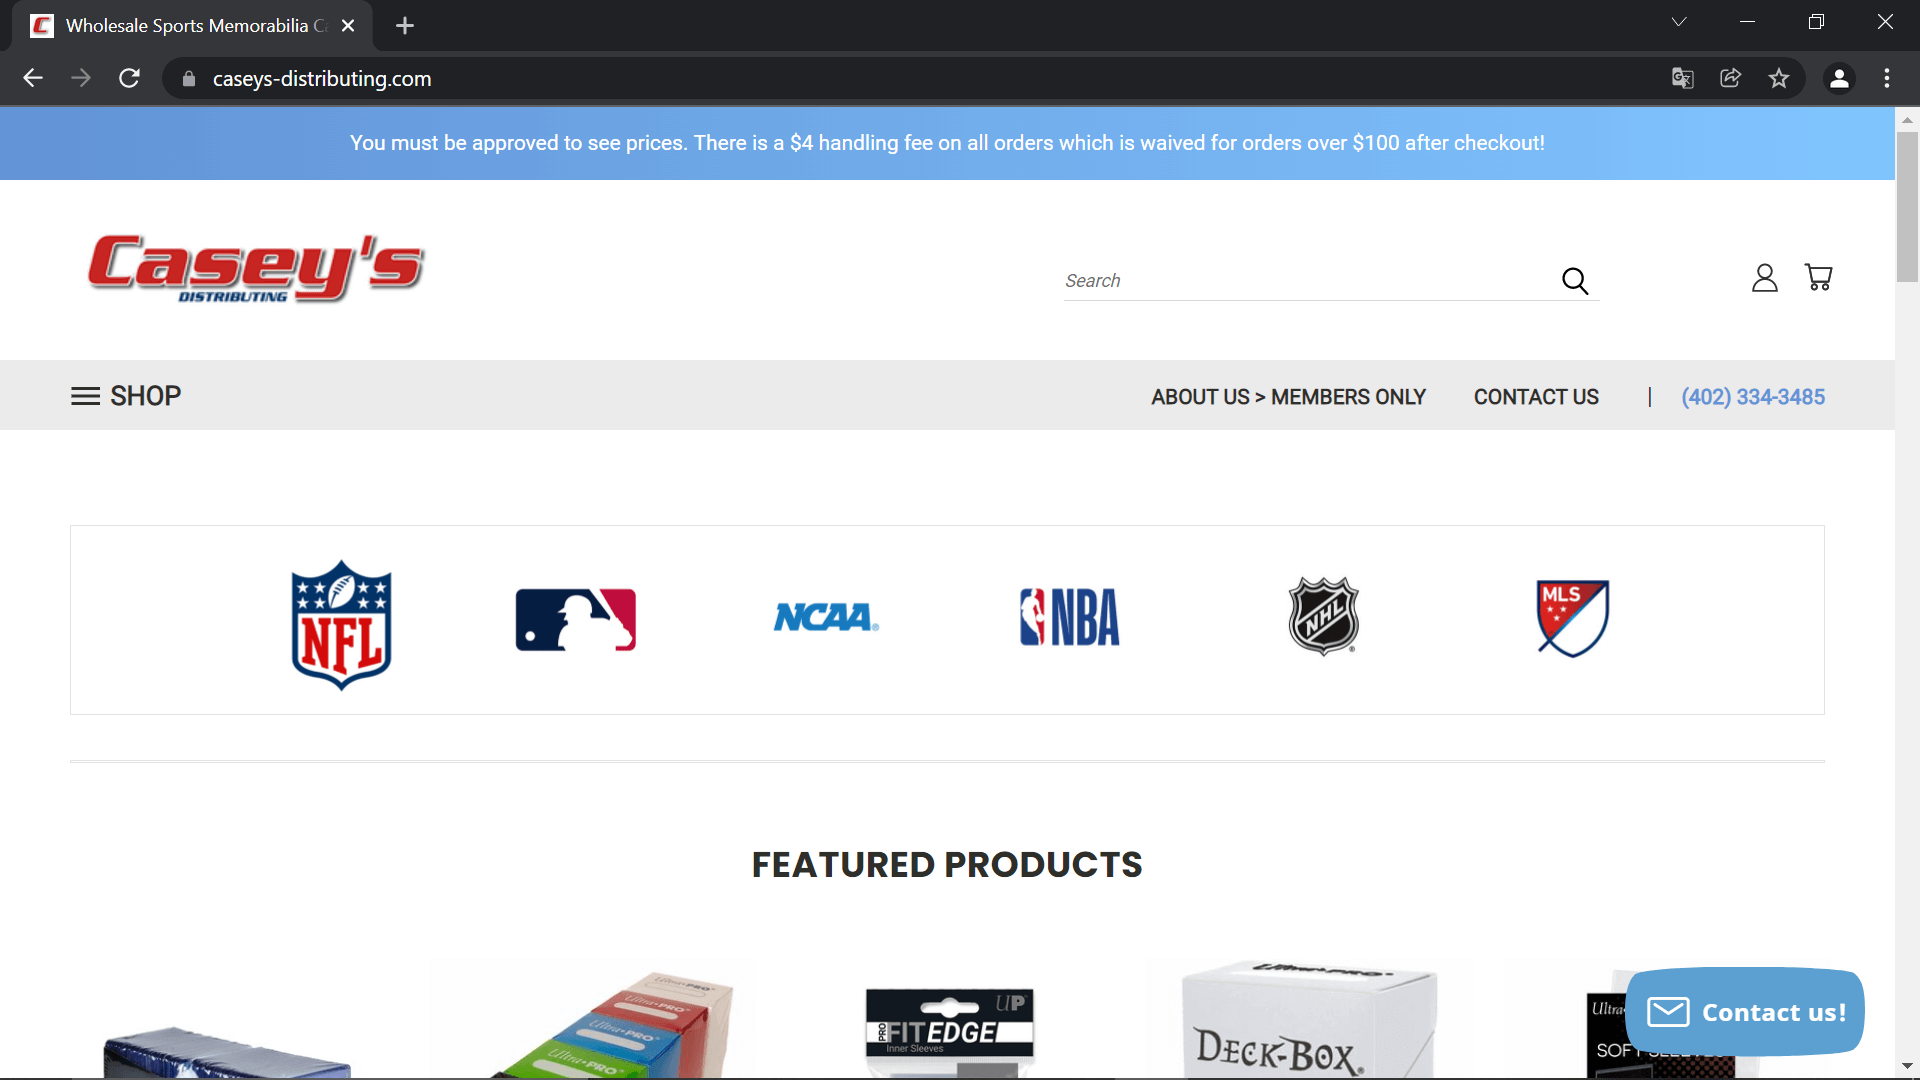The height and width of the screenshot is (1080, 1920).
Task: Go to Contact Us page
Action: tap(1536, 397)
